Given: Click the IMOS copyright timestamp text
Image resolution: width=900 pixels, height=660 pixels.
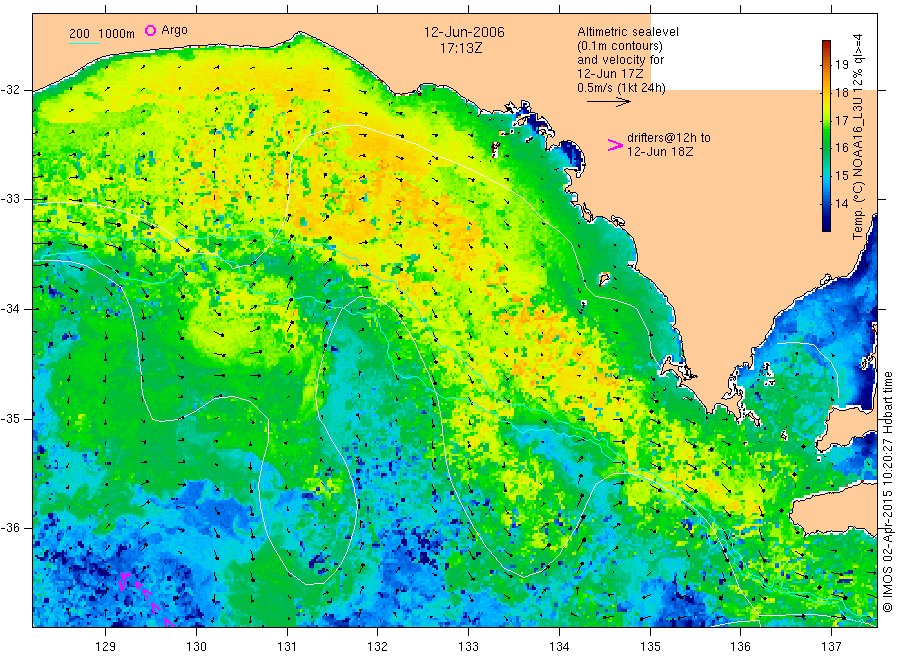Looking at the screenshot, I should click(887, 492).
